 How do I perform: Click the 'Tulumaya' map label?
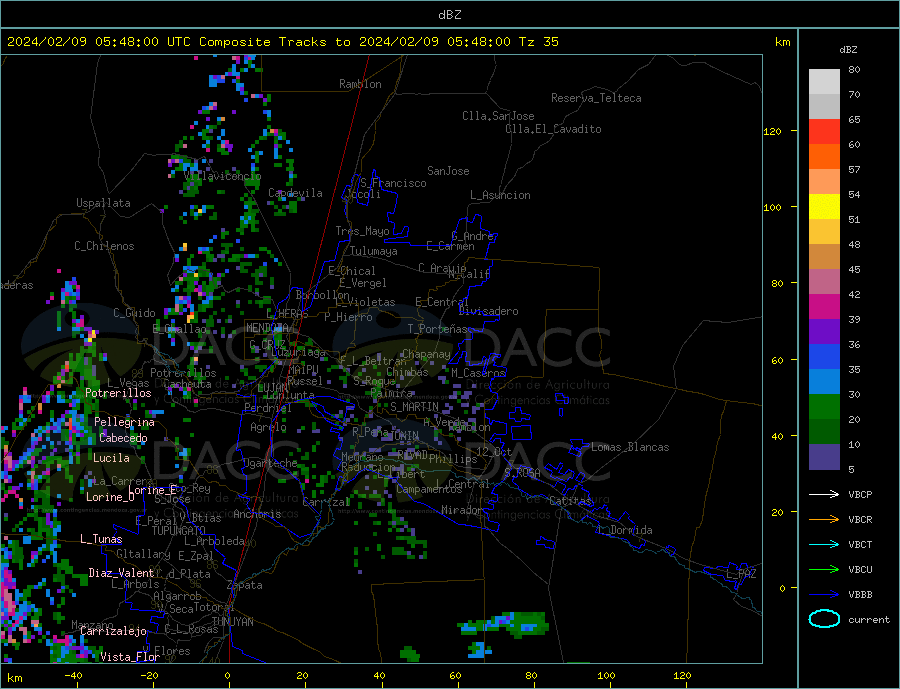tap(374, 251)
